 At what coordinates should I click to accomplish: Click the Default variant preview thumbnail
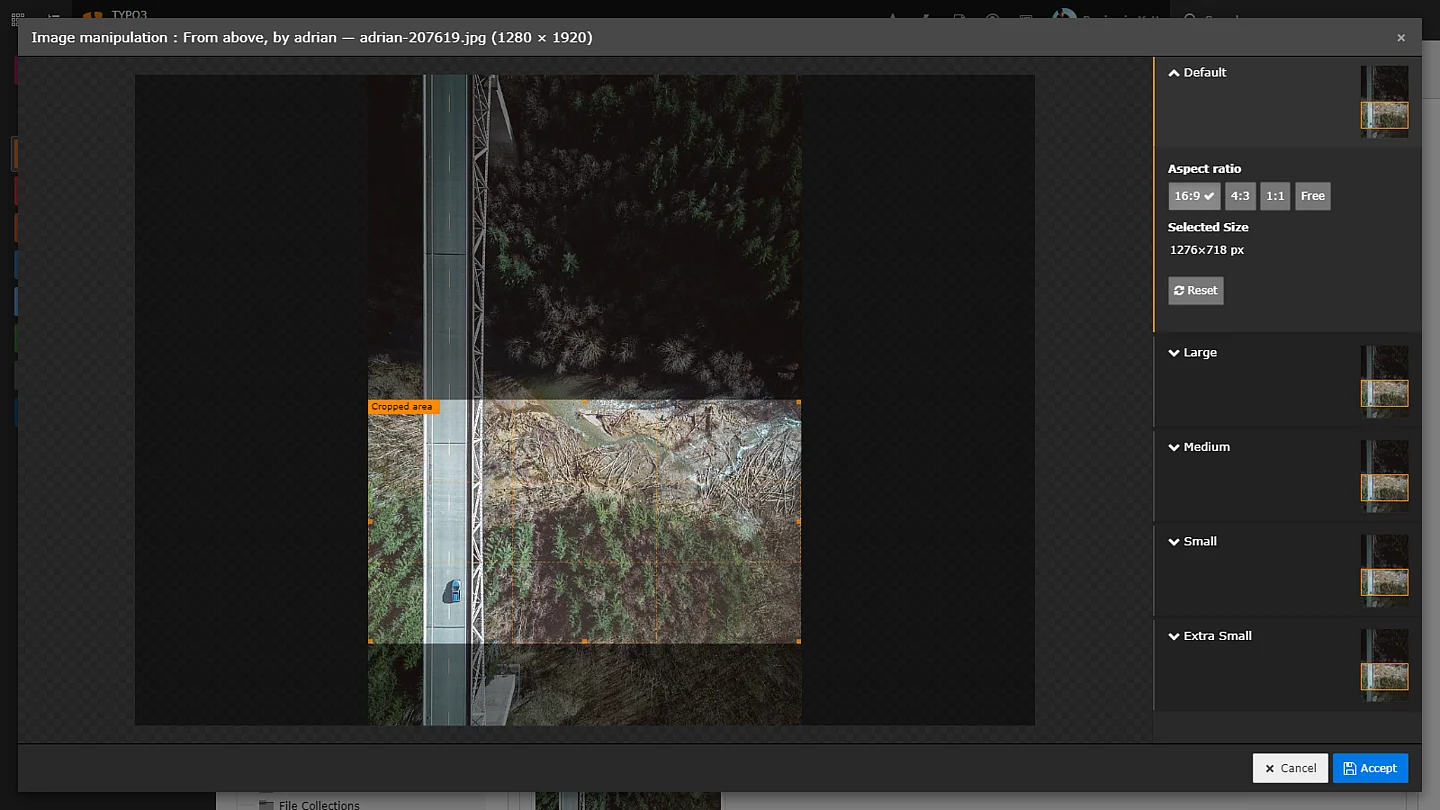1384,101
